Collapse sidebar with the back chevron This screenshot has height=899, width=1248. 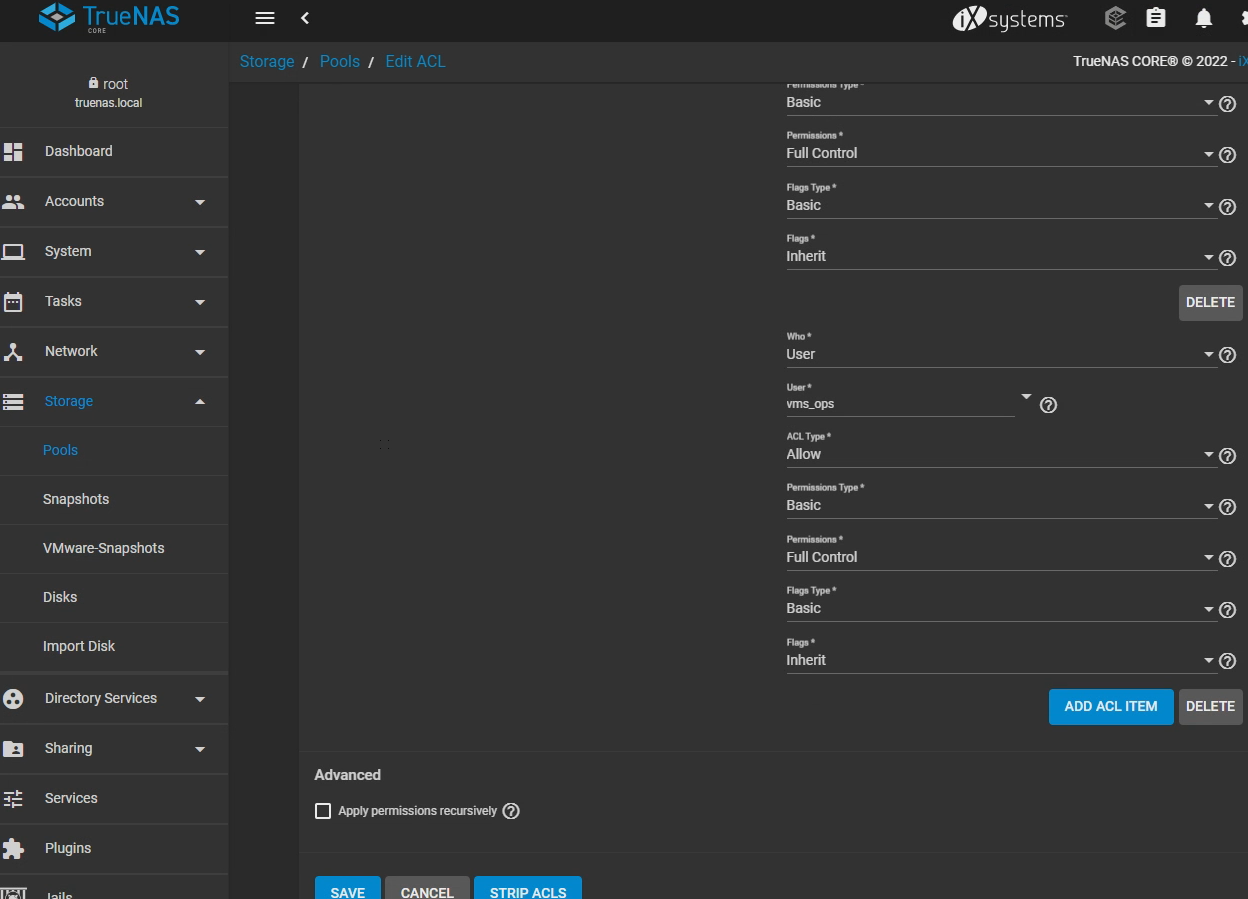coord(305,18)
